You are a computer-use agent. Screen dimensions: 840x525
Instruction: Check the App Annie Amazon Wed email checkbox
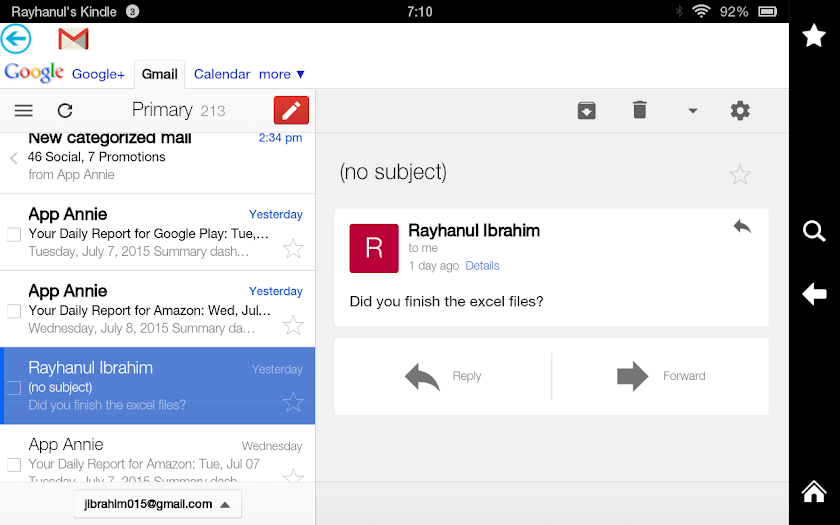tap(14, 311)
